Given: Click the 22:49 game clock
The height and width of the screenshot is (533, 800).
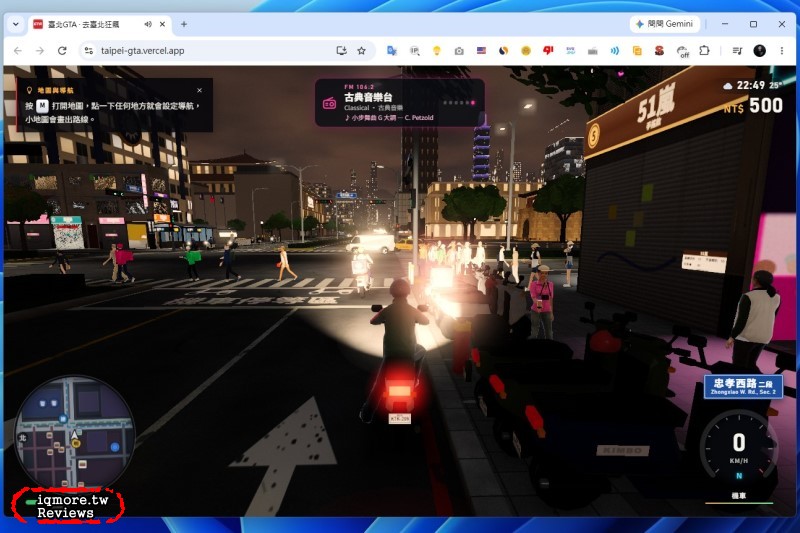Looking at the screenshot, I should [x=751, y=85].
